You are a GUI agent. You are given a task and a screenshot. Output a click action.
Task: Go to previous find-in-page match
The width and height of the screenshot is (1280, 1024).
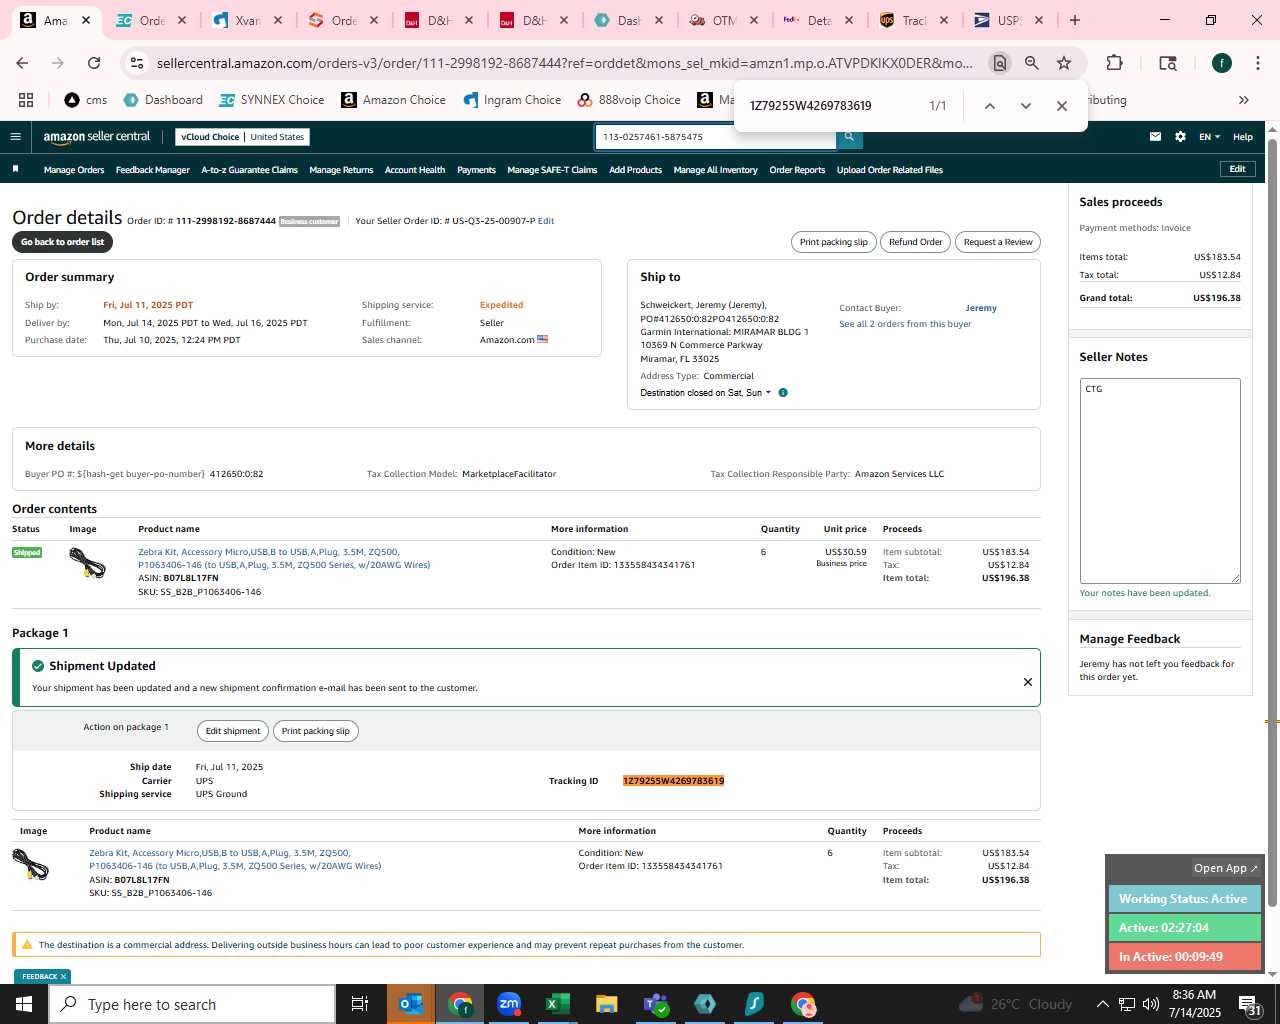pyautogui.click(x=989, y=106)
